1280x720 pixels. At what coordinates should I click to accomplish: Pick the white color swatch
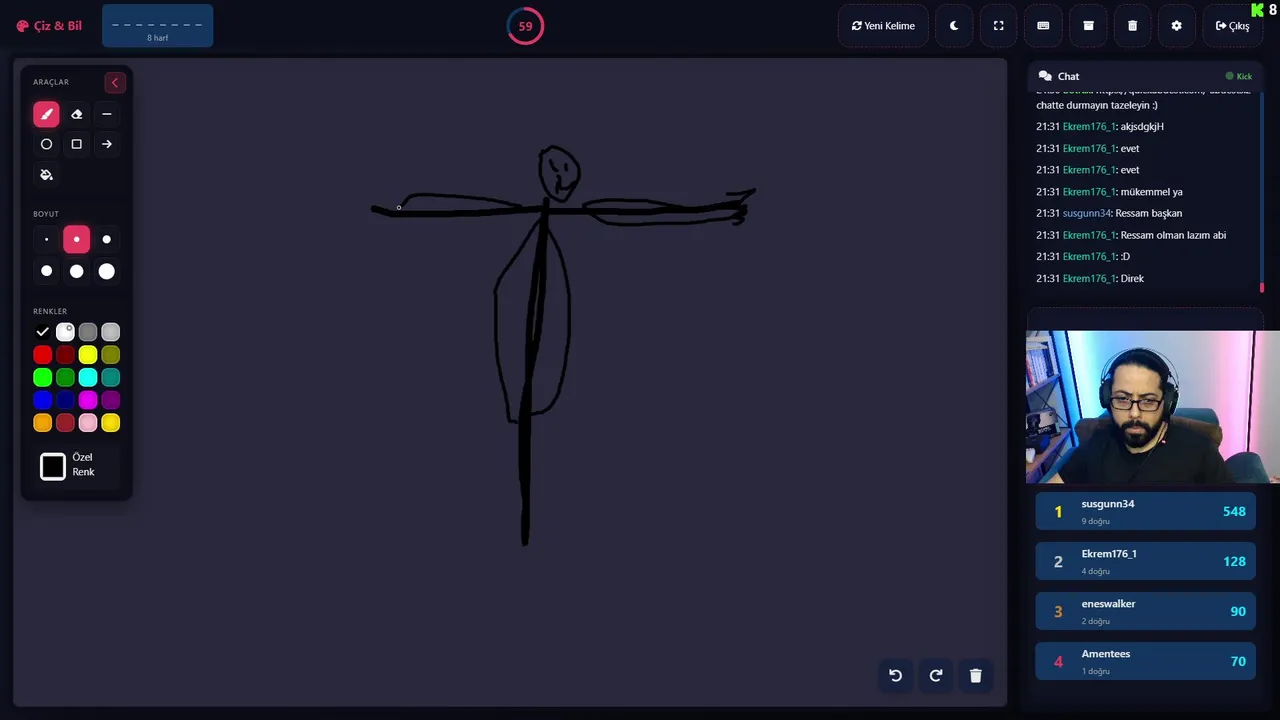click(x=65, y=332)
